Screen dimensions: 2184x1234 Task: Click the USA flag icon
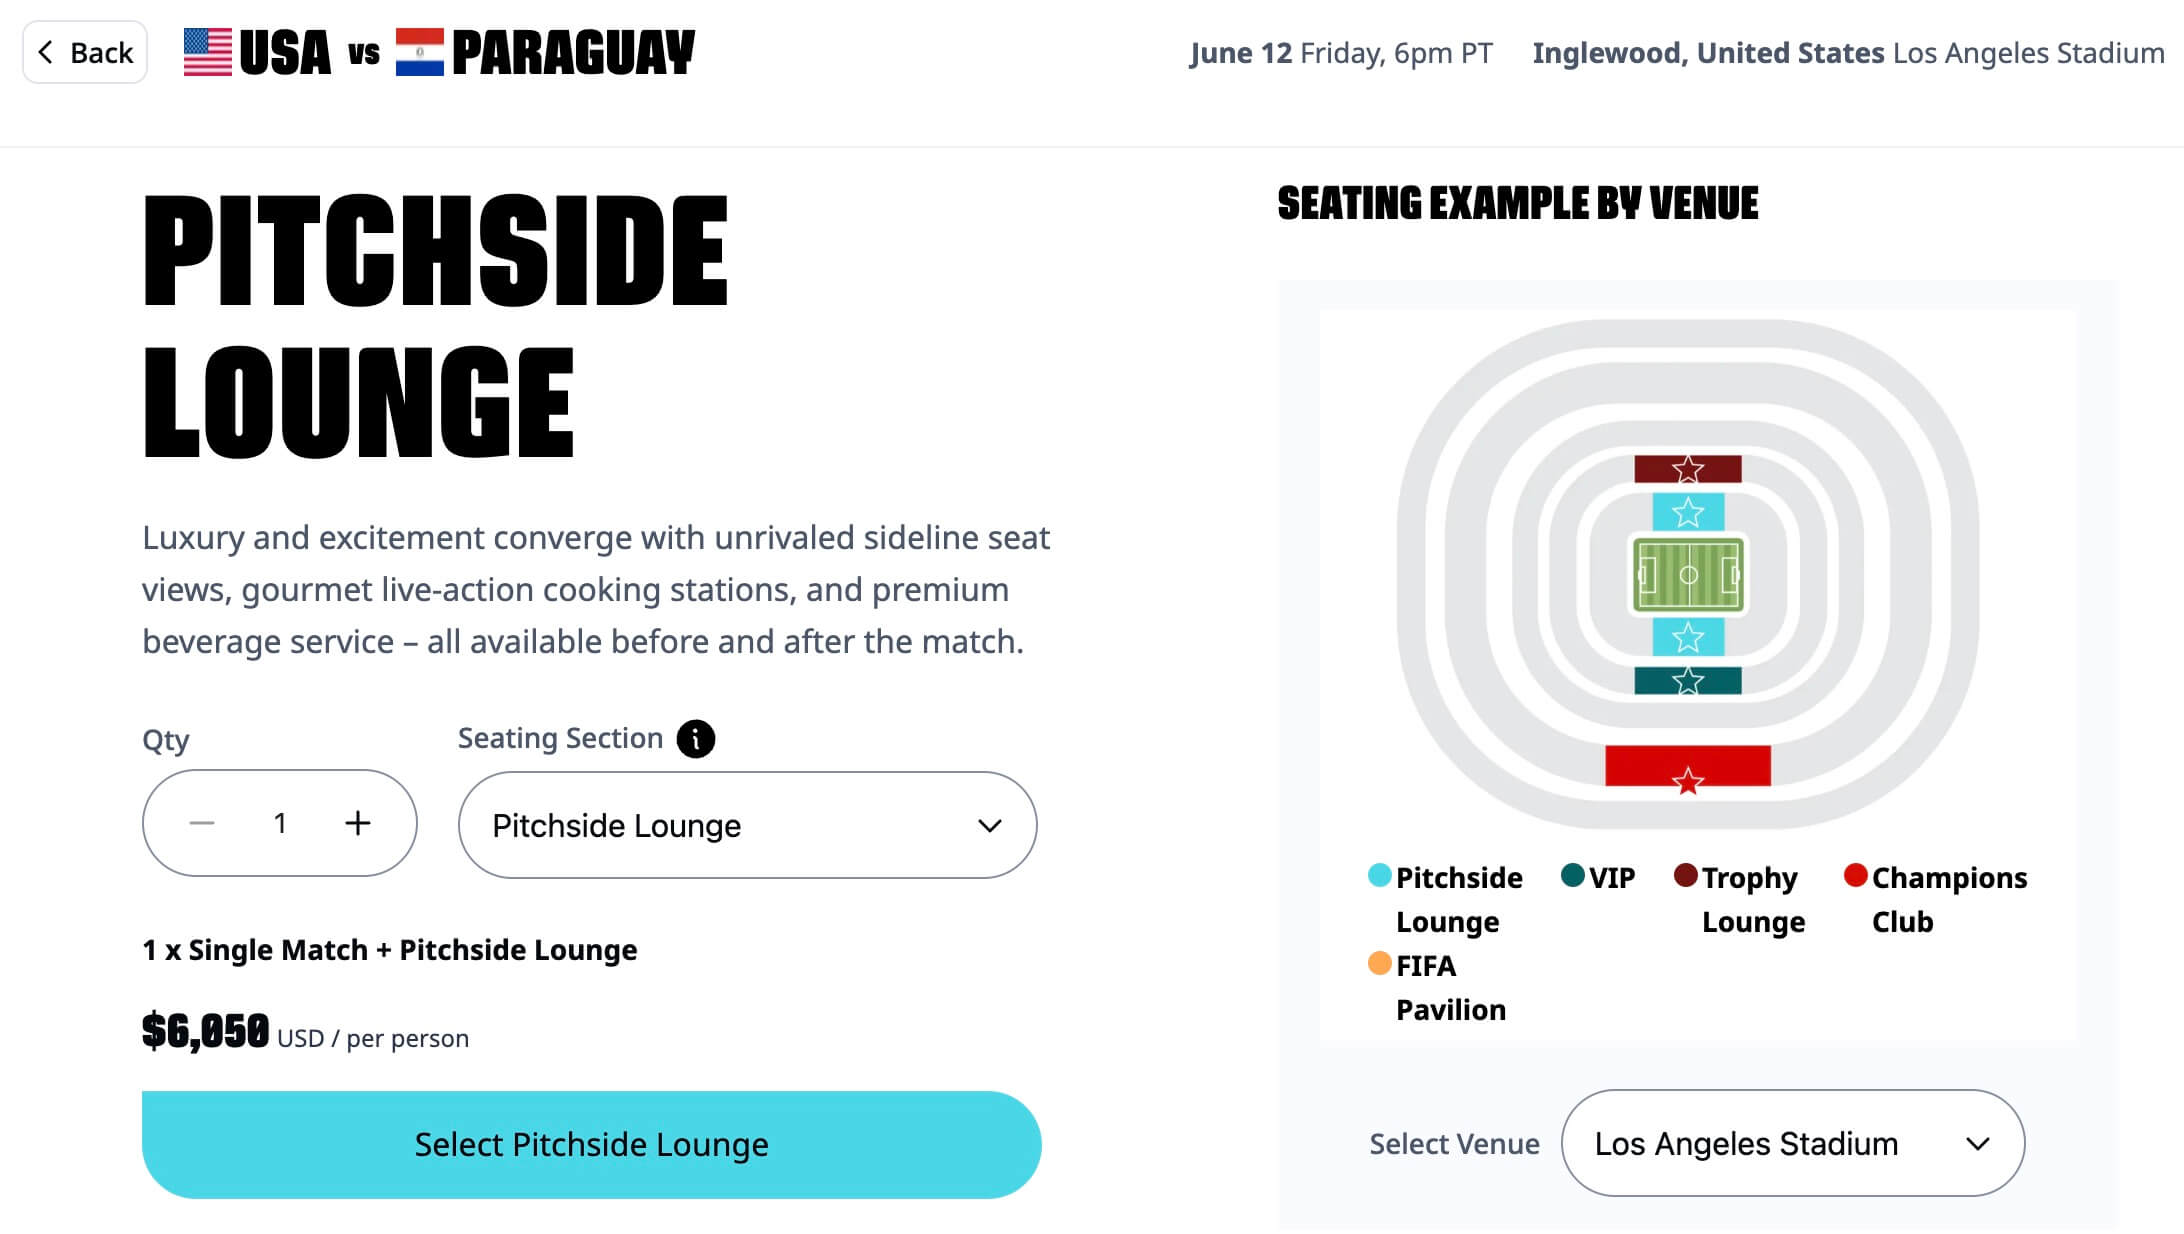[209, 51]
